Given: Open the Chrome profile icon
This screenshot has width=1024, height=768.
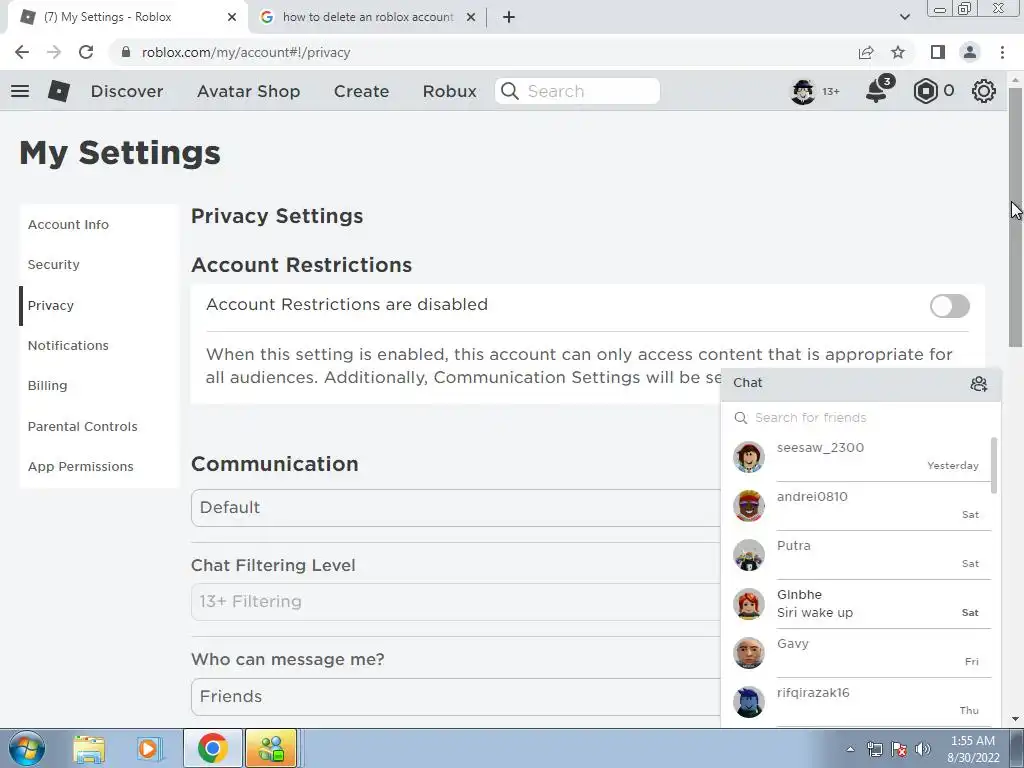Looking at the screenshot, I should pos(970,52).
